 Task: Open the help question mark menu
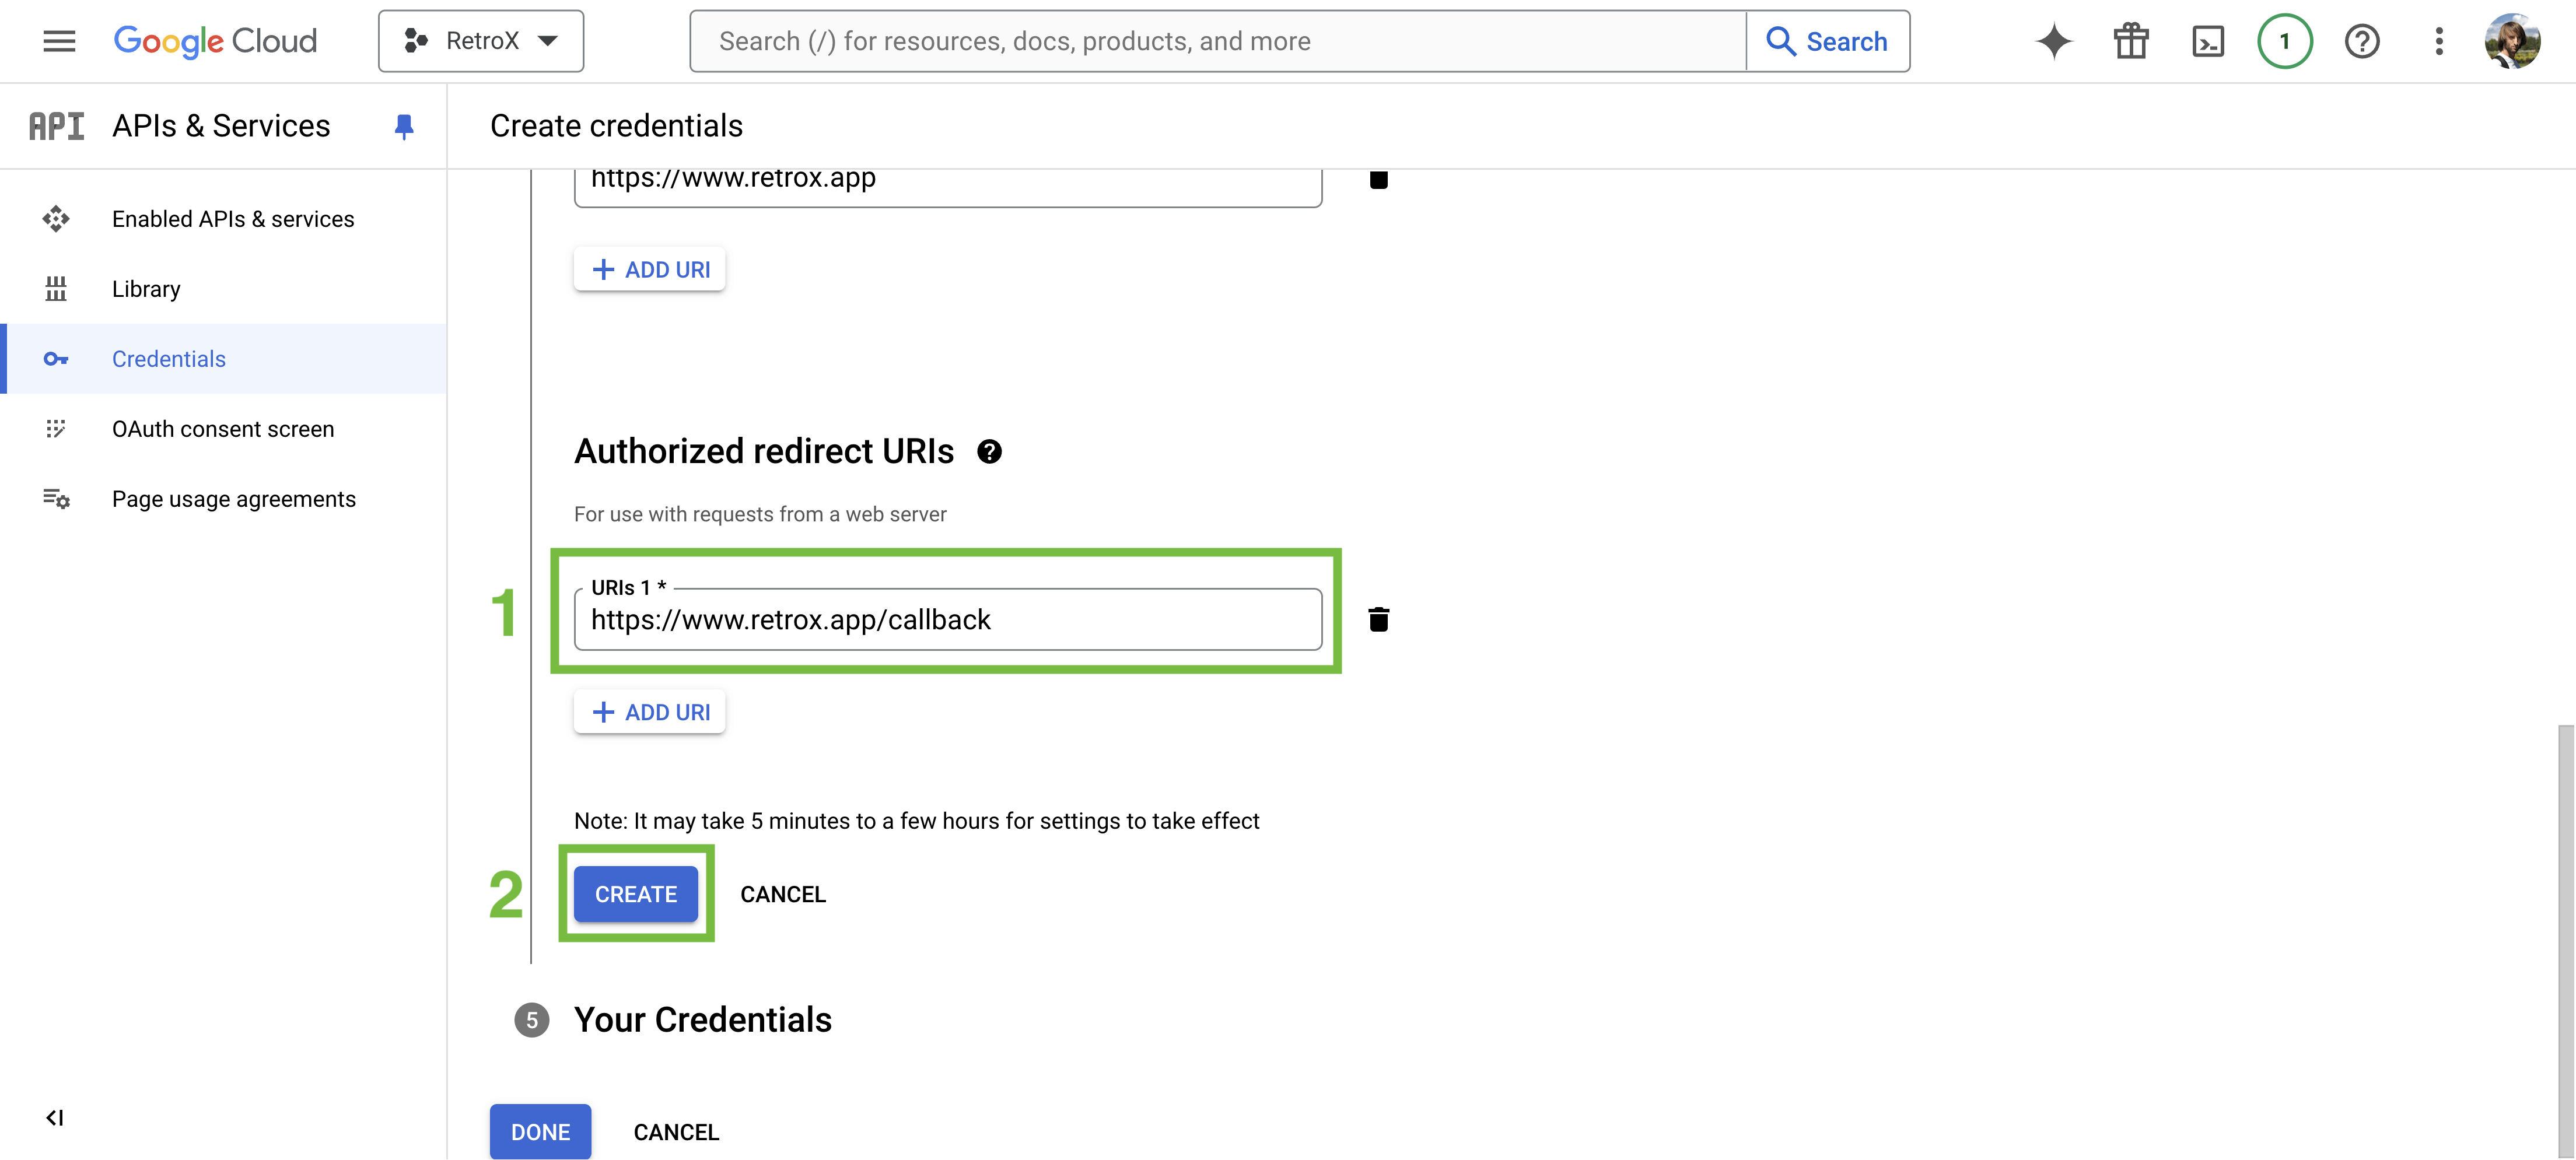point(2362,41)
